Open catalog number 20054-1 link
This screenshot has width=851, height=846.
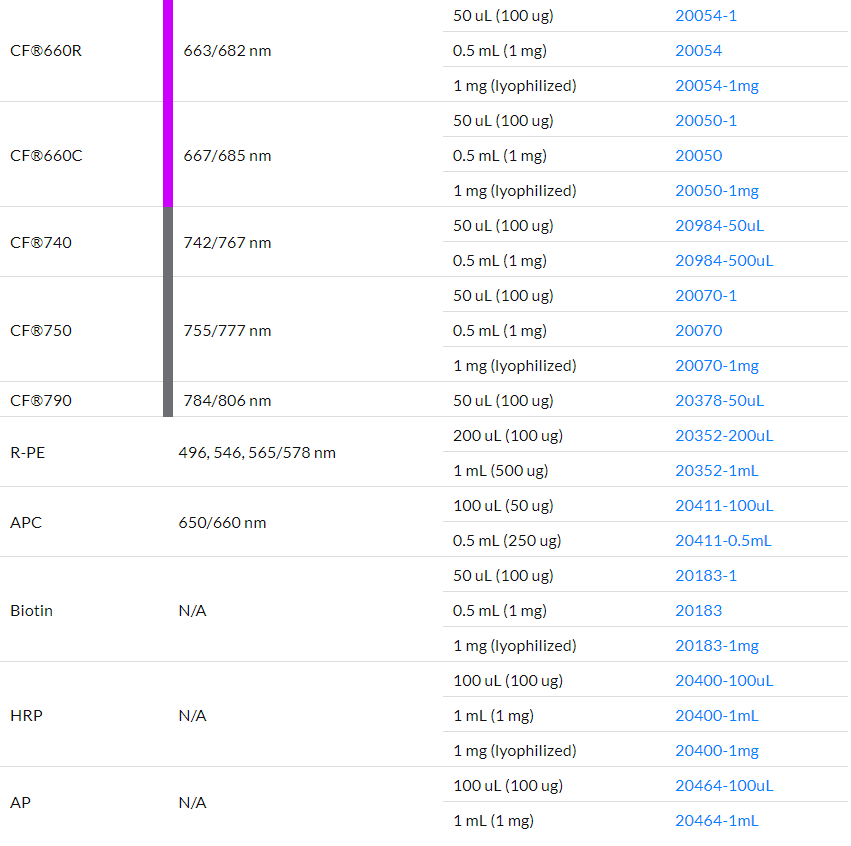pos(705,16)
